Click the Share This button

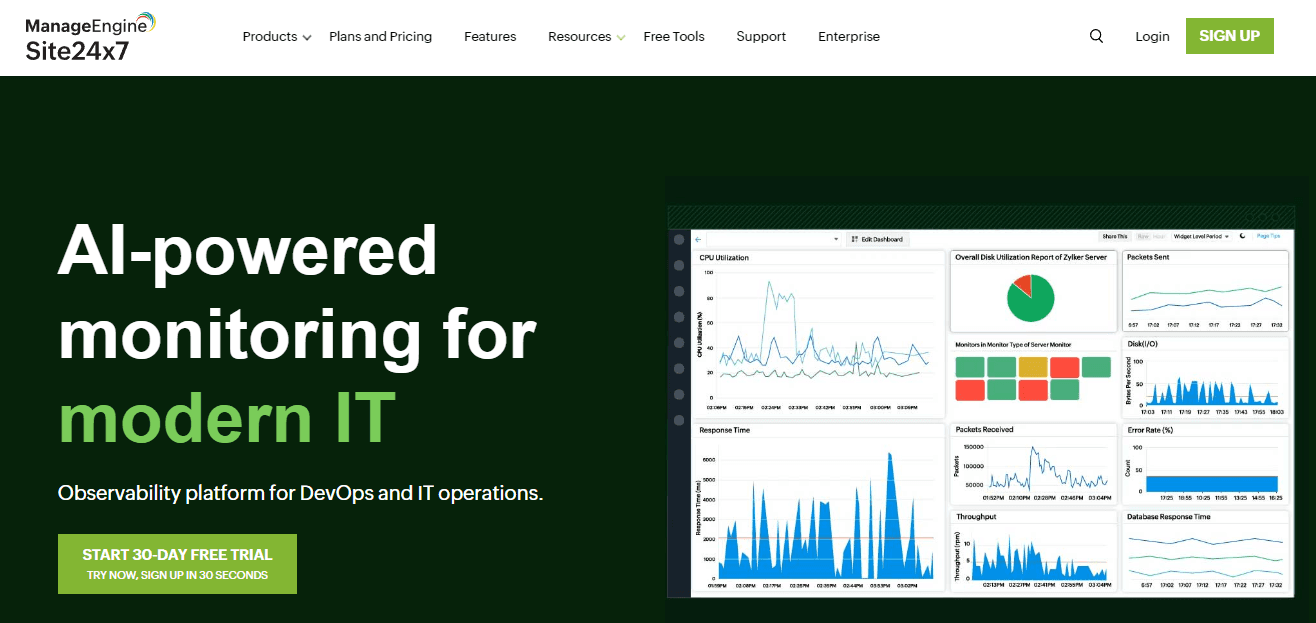[1114, 237]
